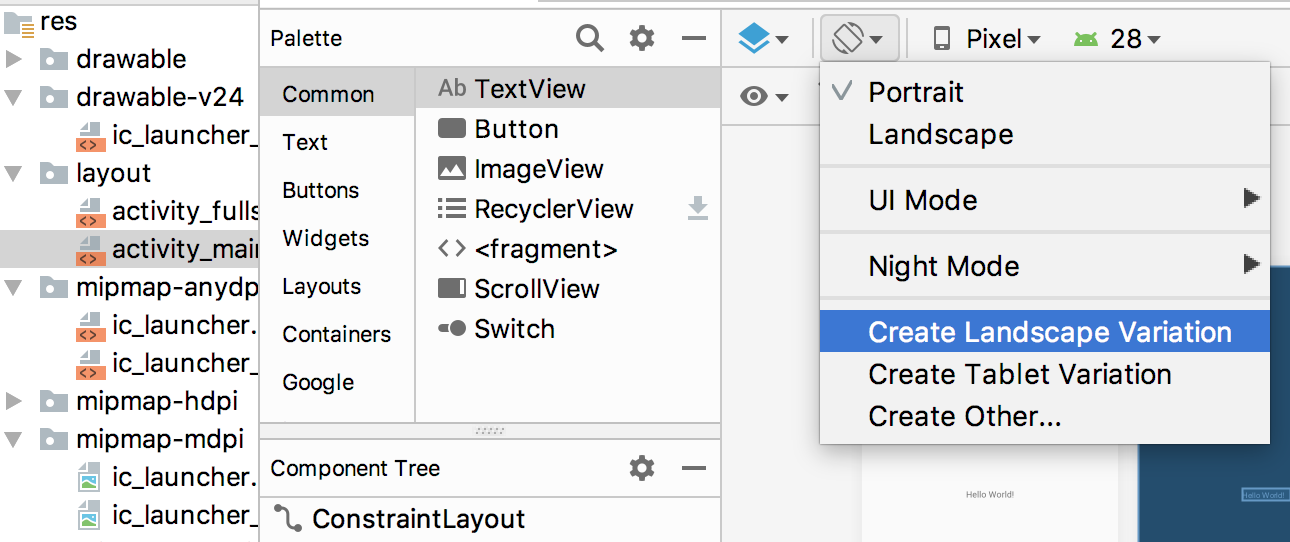Choose Create Other... menu entry

point(1045,416)
